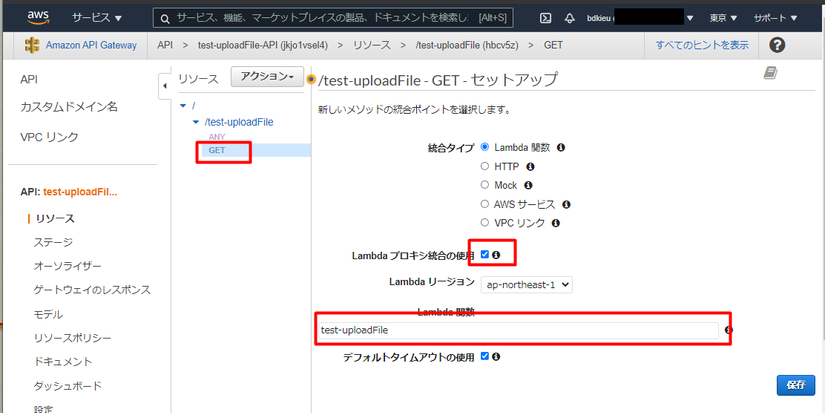Click the Lambda function name input field
The width and height of the screenshot is (825, 413).
point(518,330)
